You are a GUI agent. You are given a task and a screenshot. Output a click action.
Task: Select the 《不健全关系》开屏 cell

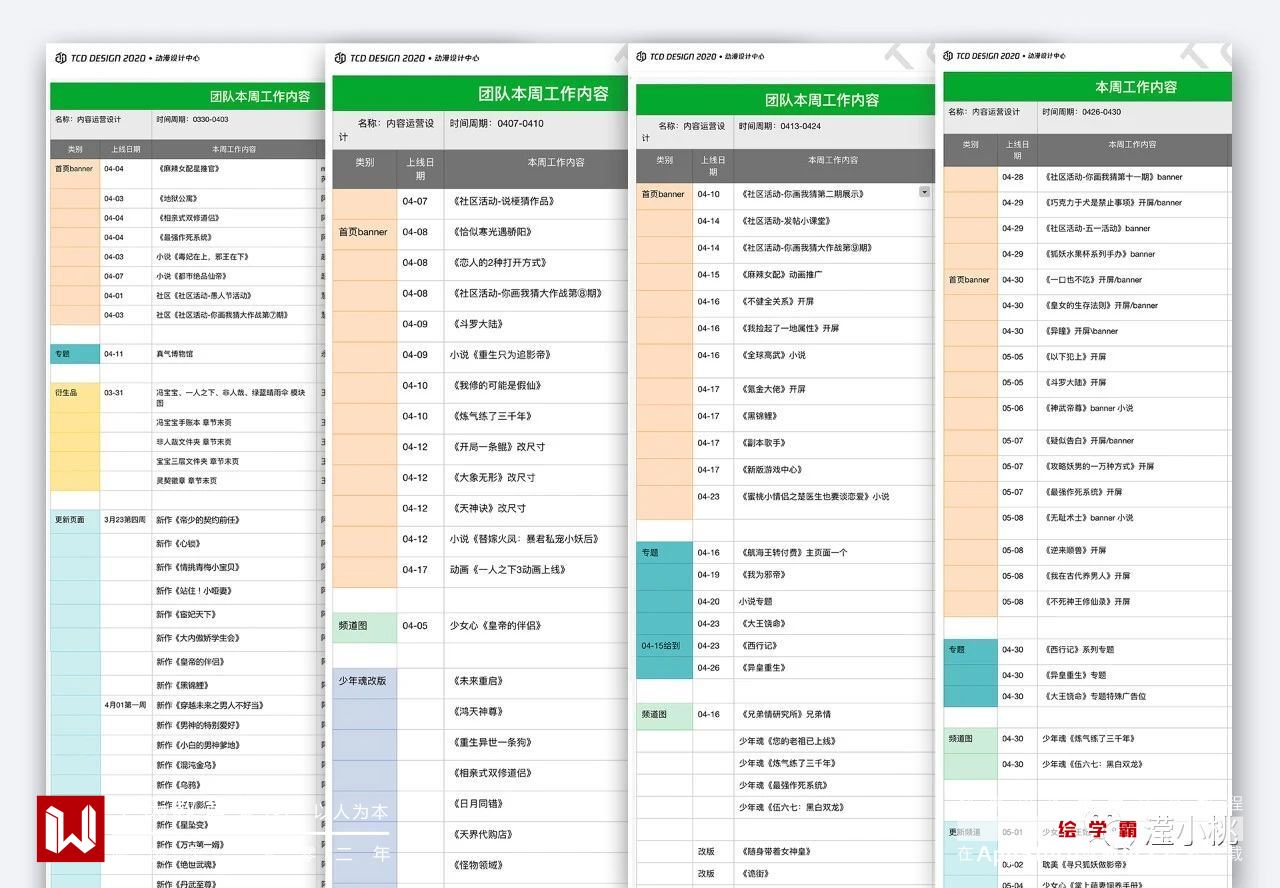coord(832,302)
